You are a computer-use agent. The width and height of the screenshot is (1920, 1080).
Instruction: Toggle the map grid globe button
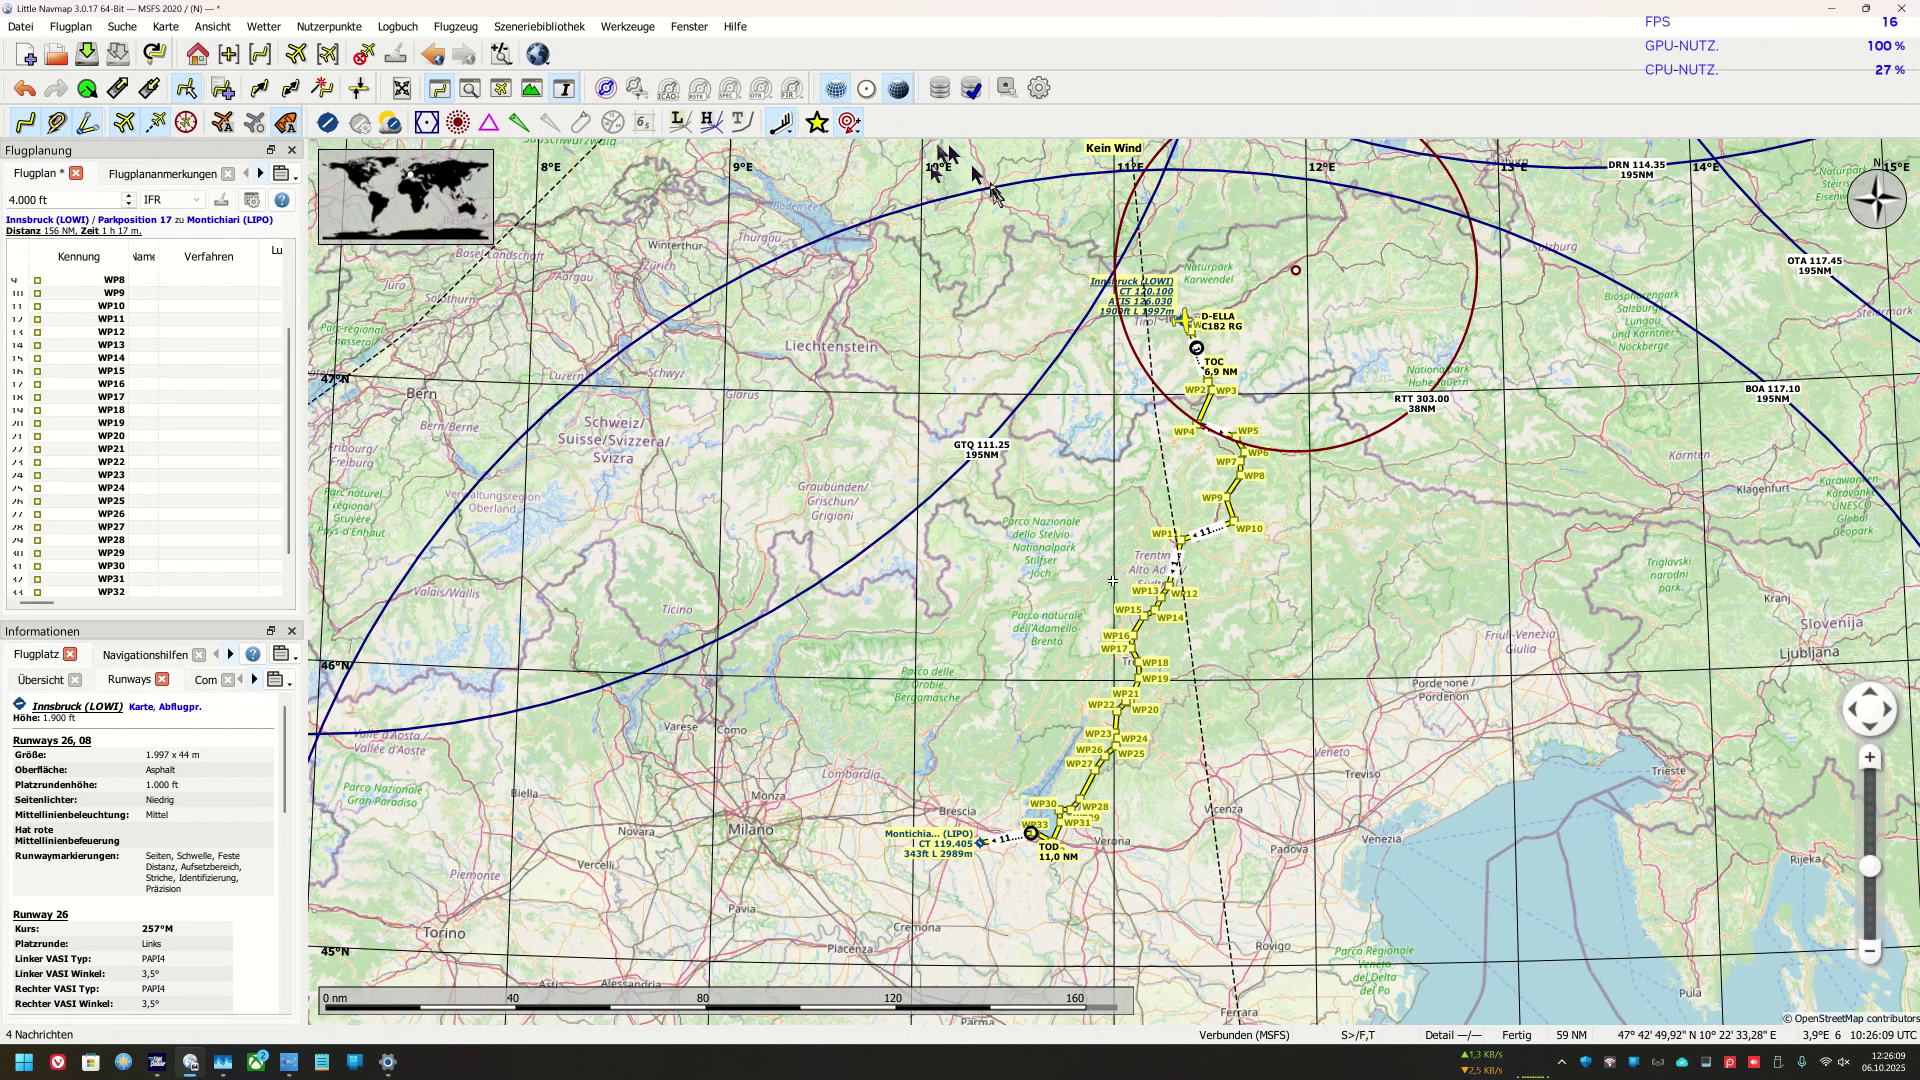835,89
